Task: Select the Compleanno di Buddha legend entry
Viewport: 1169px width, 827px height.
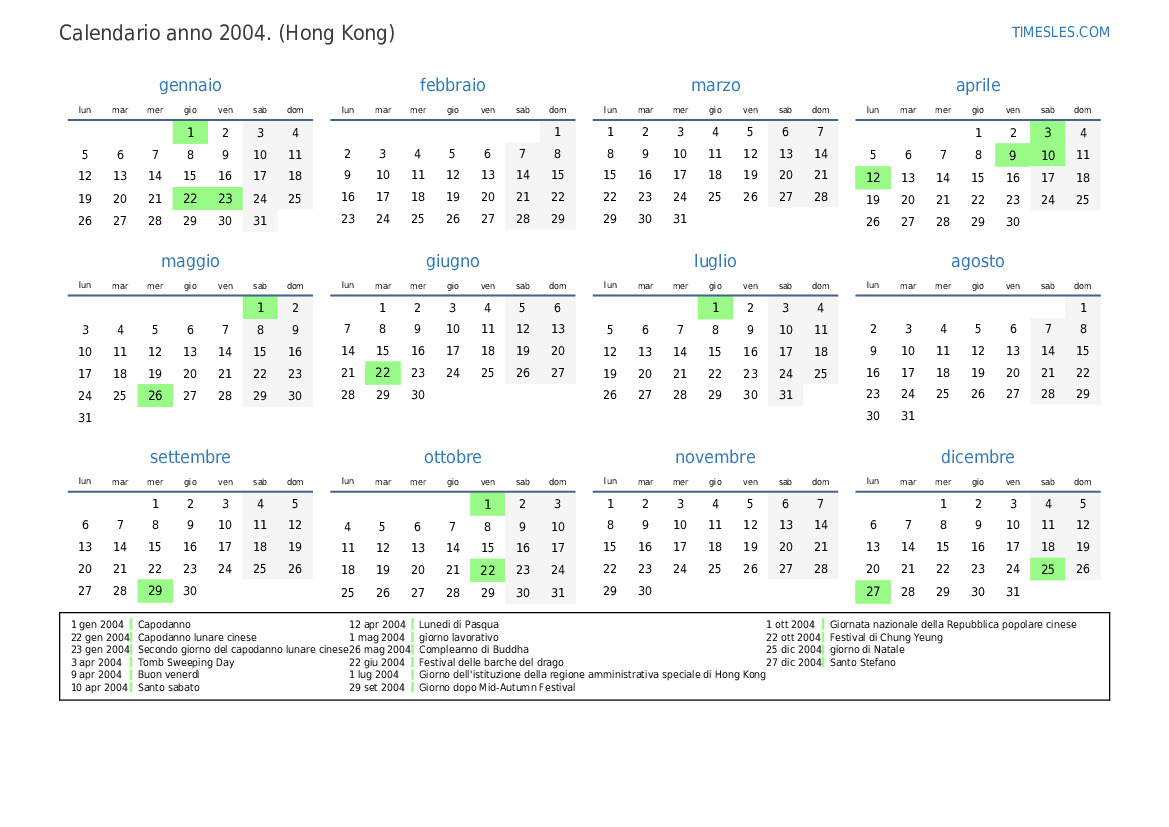Action: point(473,650)
